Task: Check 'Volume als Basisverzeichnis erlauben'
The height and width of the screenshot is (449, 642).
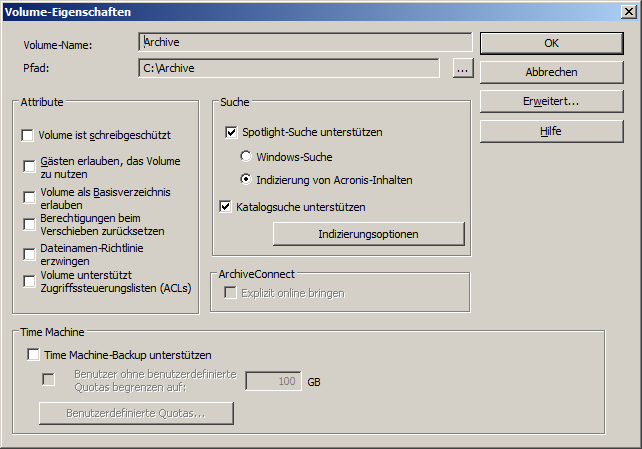Action: pyautogui.click(x=30, y=196)
